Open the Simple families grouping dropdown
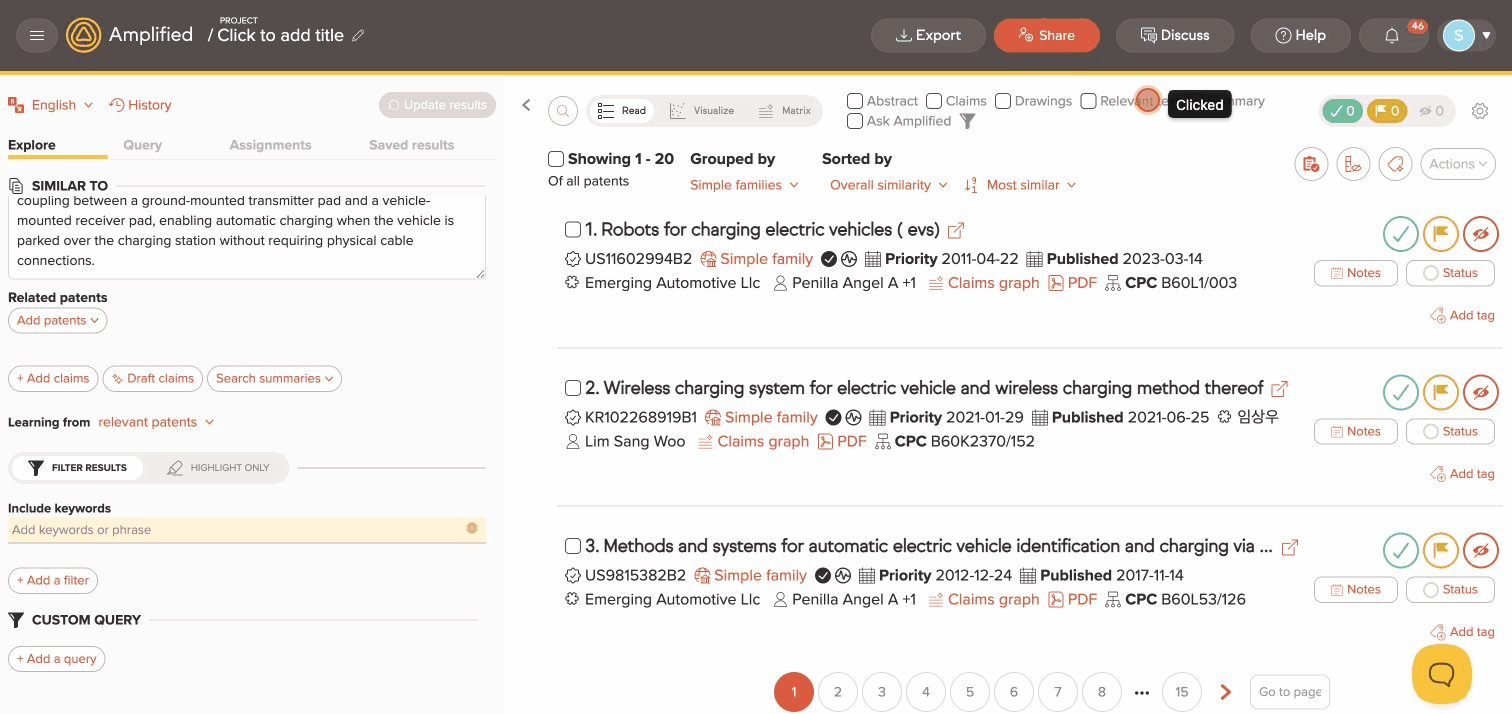Image resolution: width=1512 pixels, height=714 pixels. 744,185
